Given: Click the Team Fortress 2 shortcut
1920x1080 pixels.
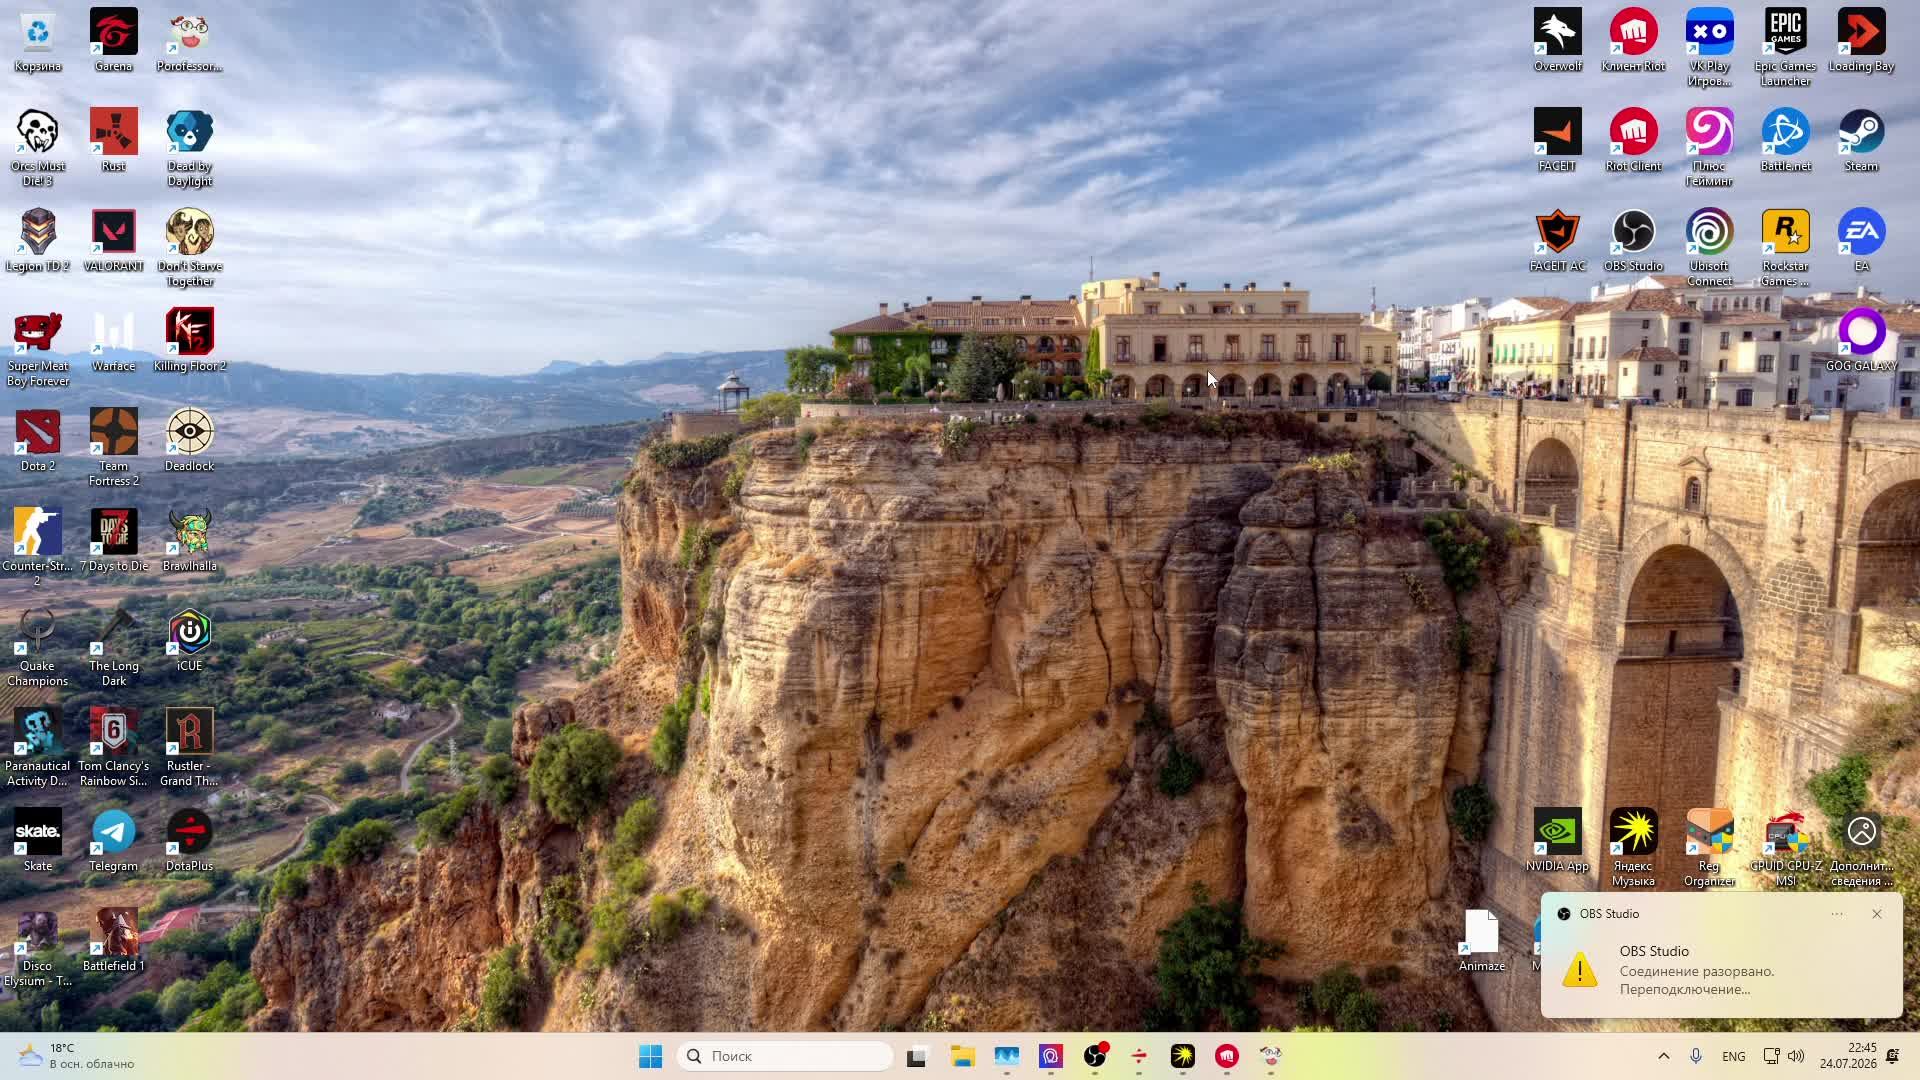Looking at the screenshot, I should [113, 448].
